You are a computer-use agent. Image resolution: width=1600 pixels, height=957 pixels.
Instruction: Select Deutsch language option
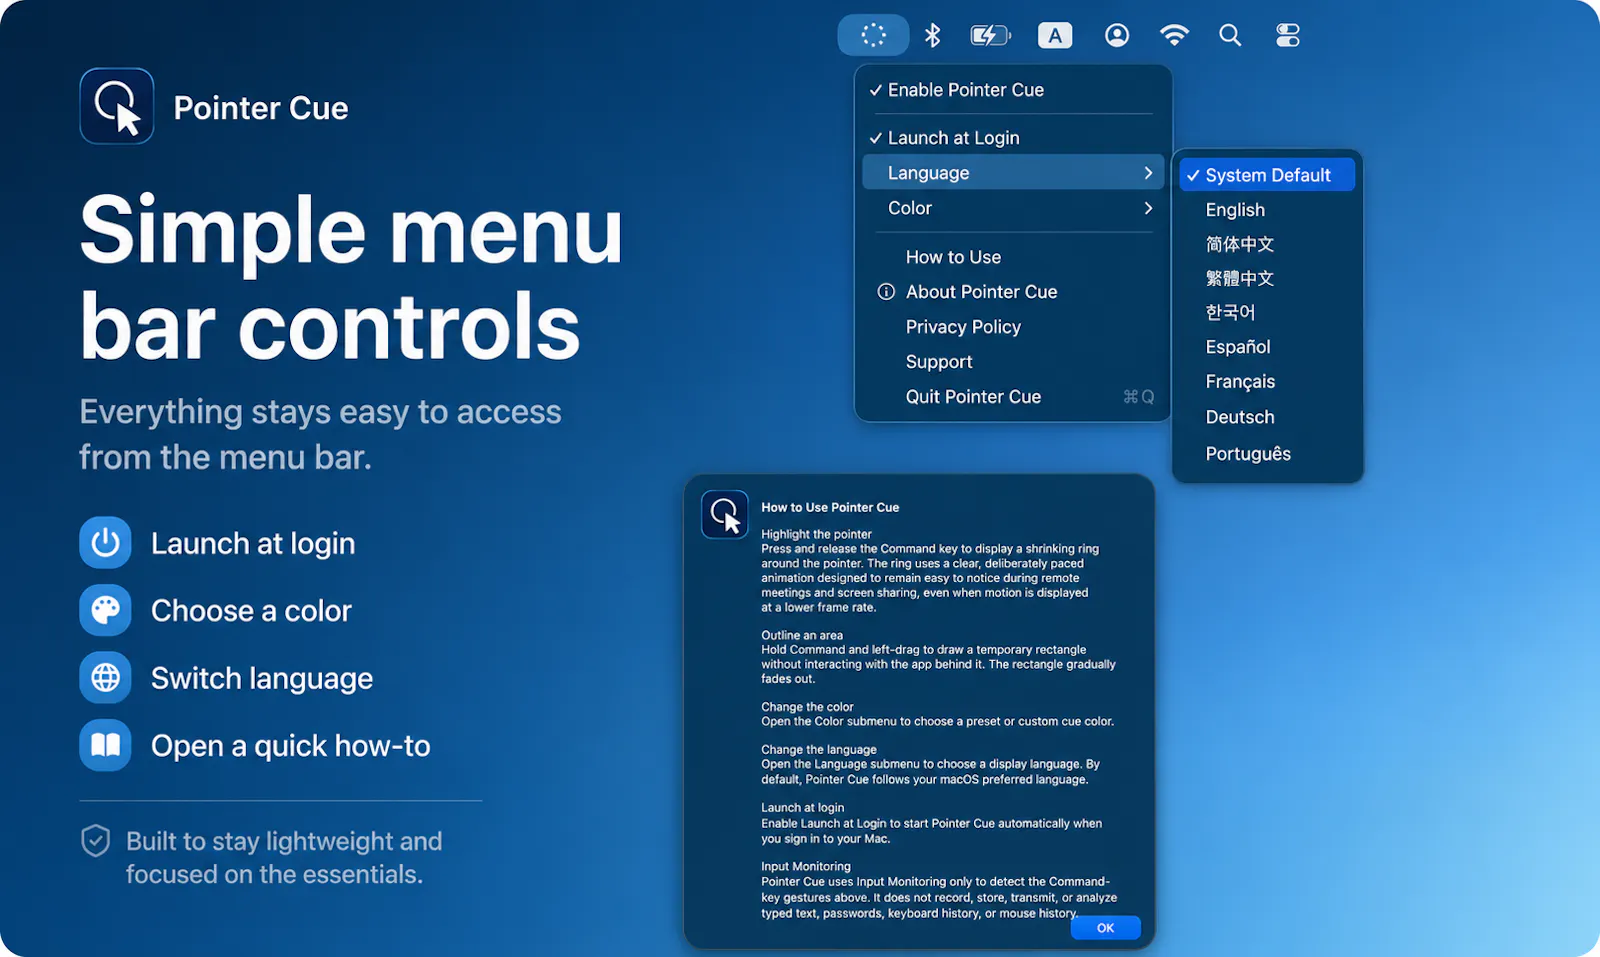(x=1267, y=417)
